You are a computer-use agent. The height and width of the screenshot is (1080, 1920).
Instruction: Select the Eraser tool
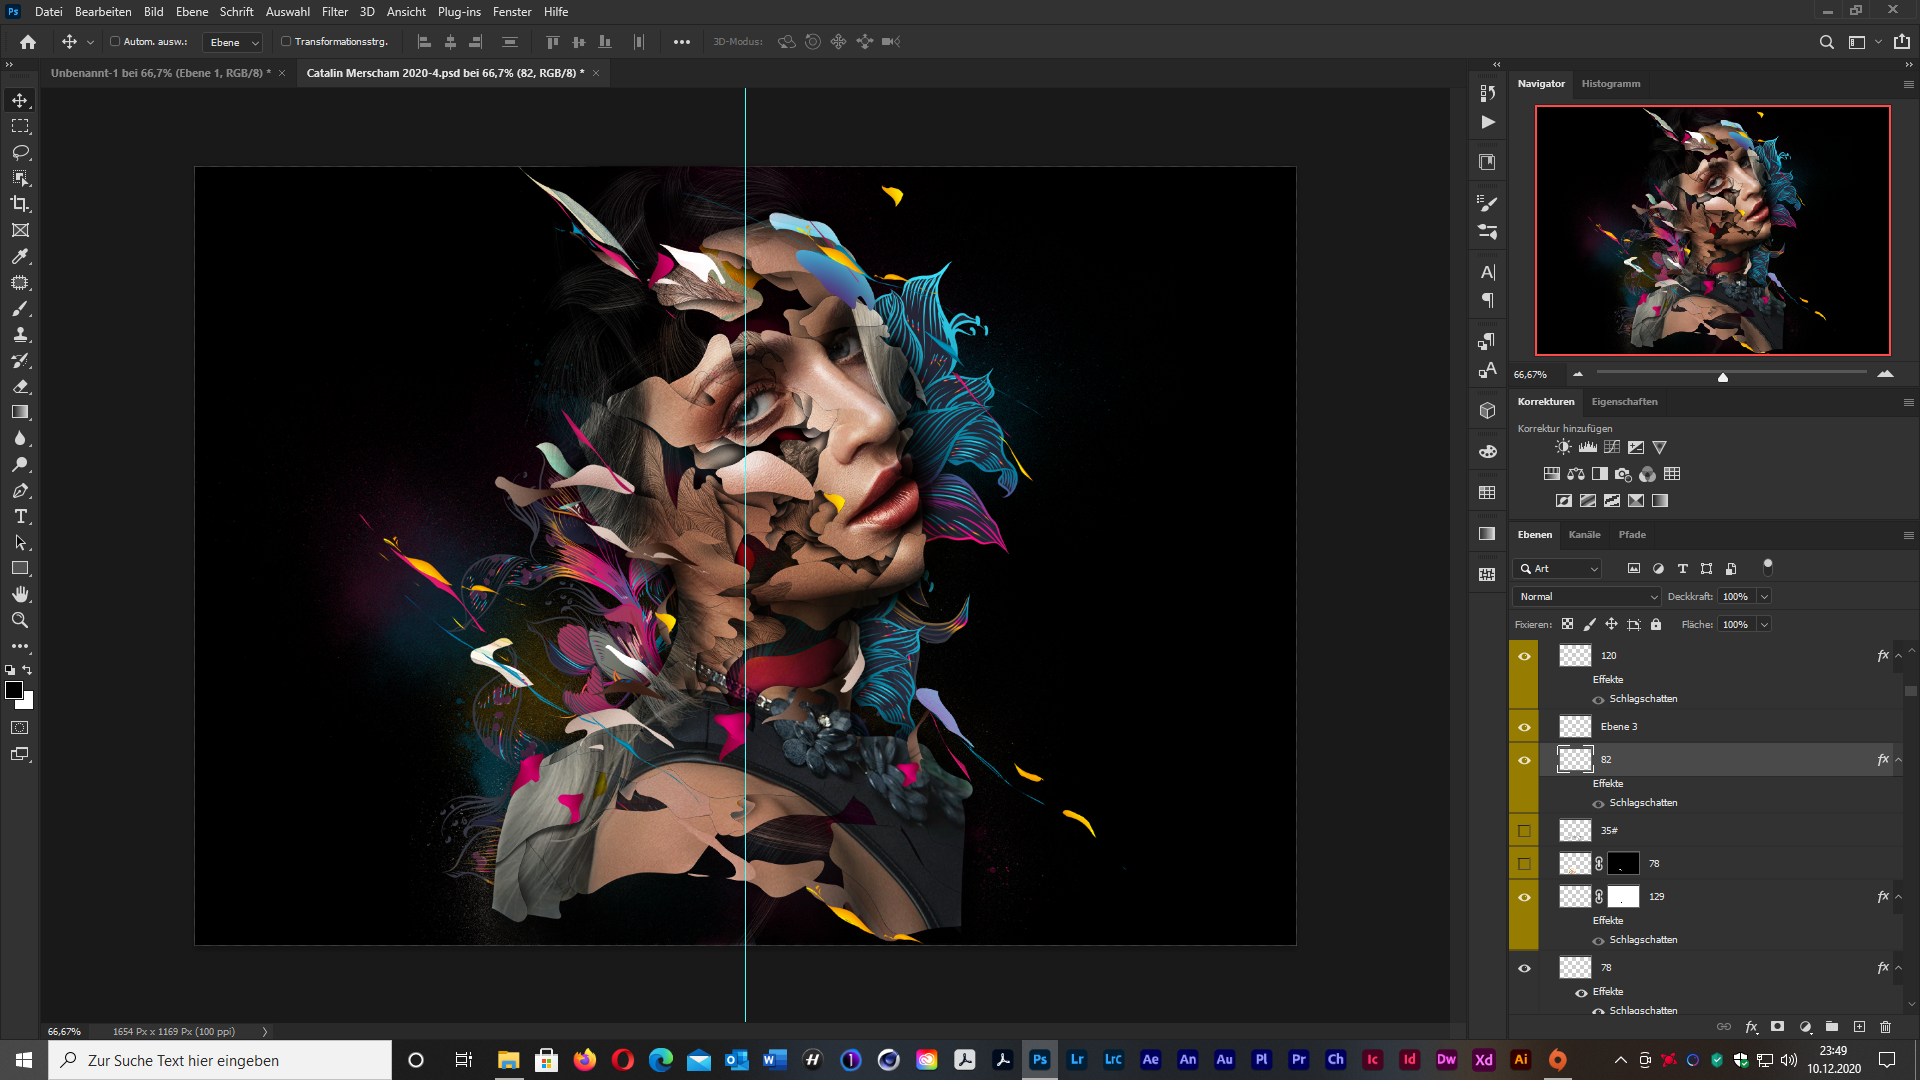(x=20, y=386)
